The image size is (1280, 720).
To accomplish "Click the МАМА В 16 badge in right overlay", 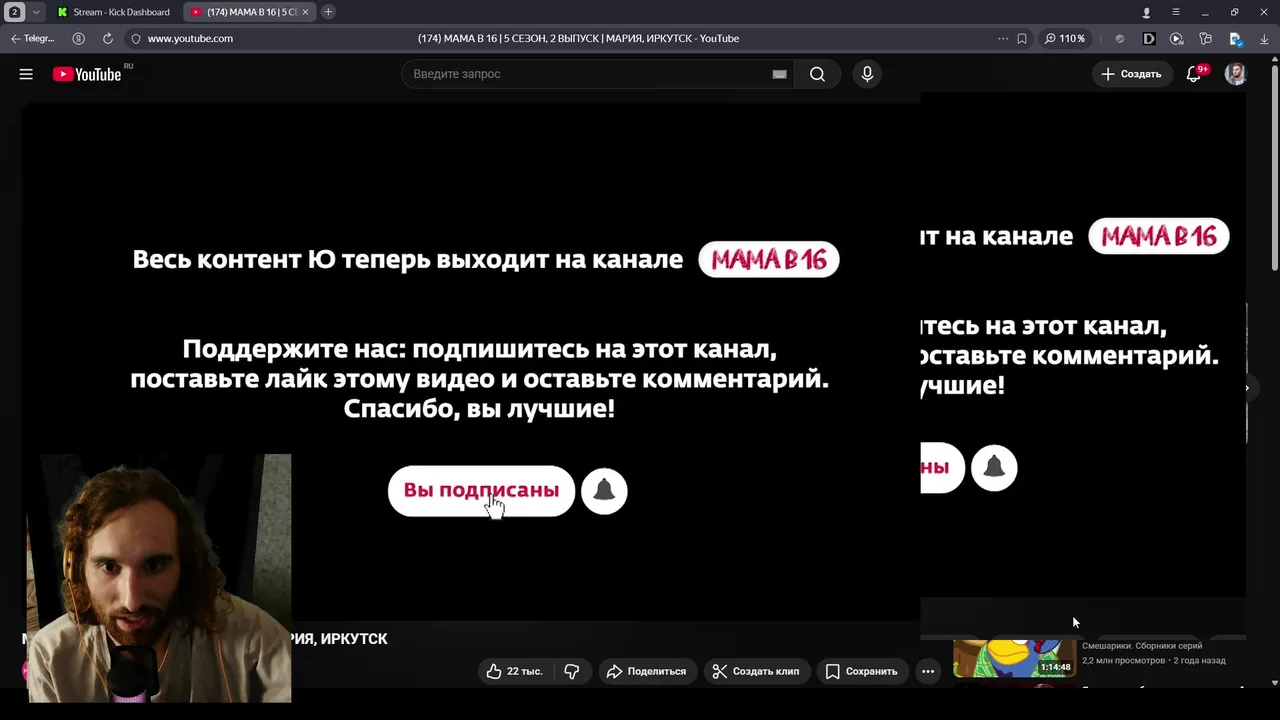I will pos(1158,236).
